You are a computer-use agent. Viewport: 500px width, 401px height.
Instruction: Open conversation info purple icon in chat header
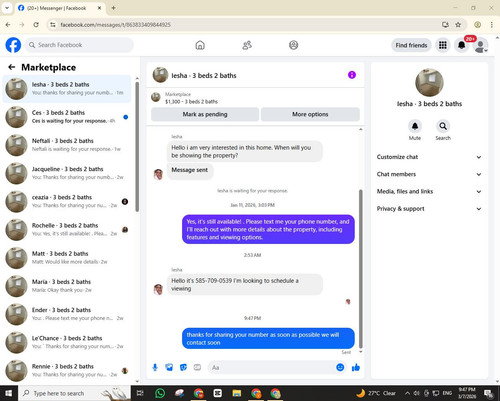(x=352, y=75)
